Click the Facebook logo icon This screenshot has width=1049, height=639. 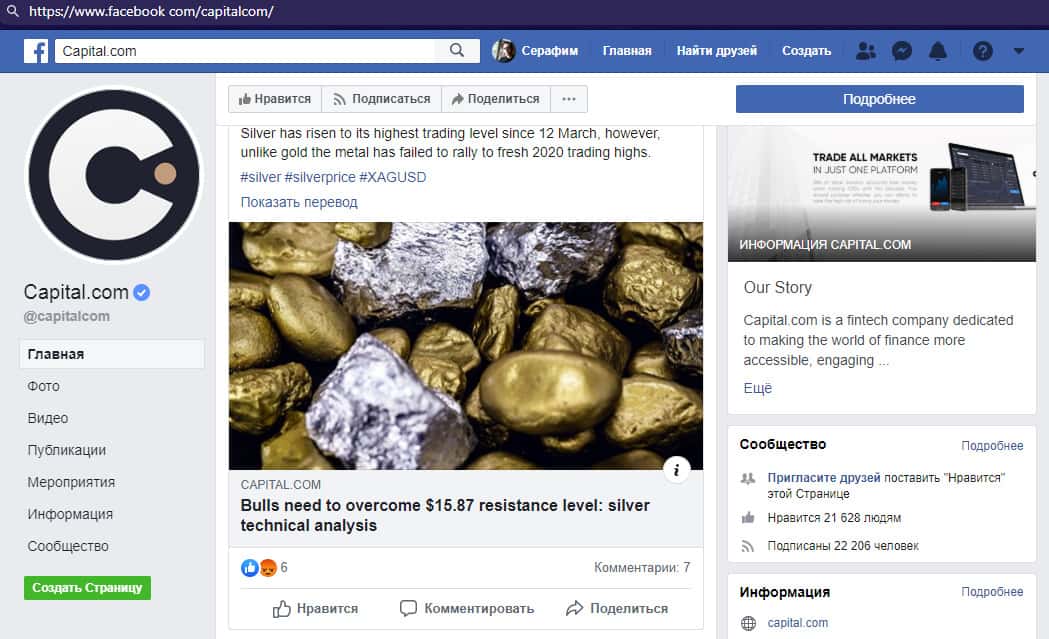pyautogui.click(x=35, y=51)
